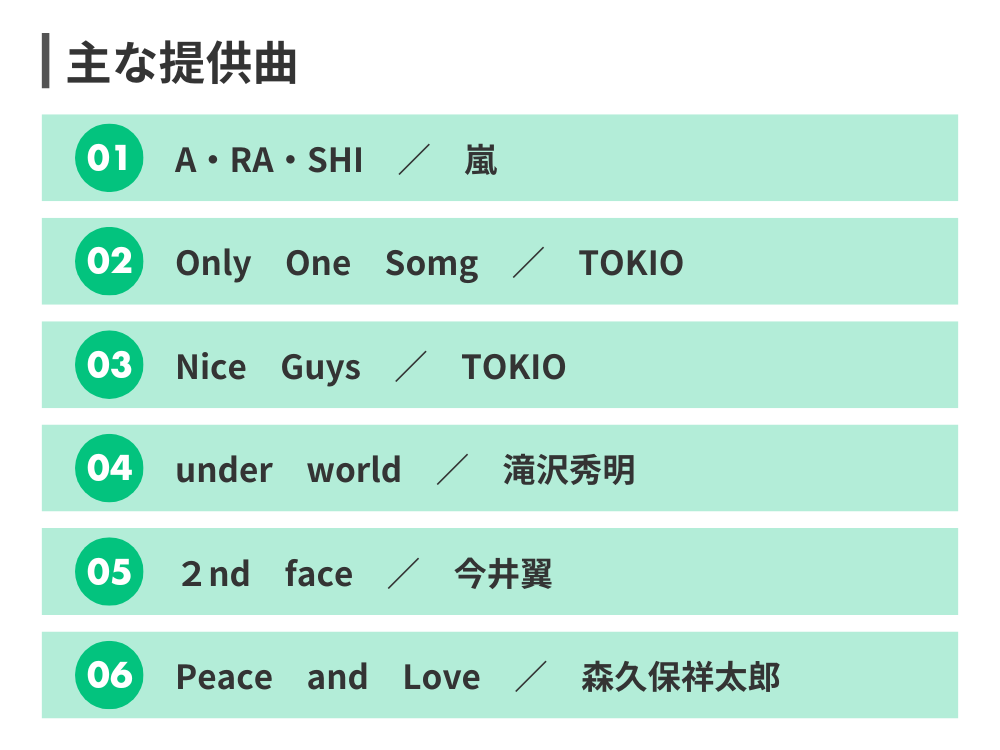
Task: Select the A・RA・SHI song title
Action: pyautogui.click(x=269, y=159)
